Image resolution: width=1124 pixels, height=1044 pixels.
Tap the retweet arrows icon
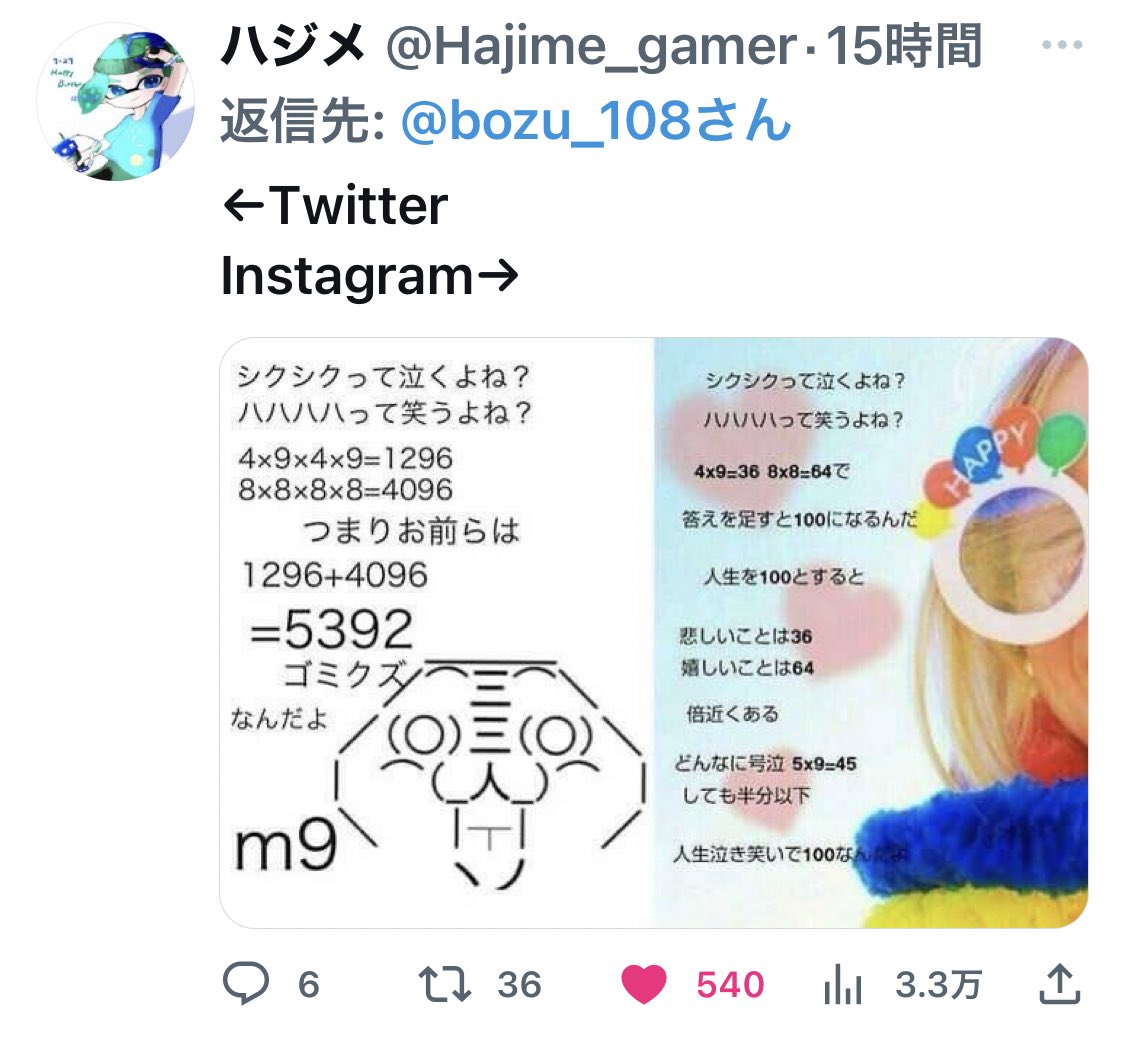tap(444, 984)
